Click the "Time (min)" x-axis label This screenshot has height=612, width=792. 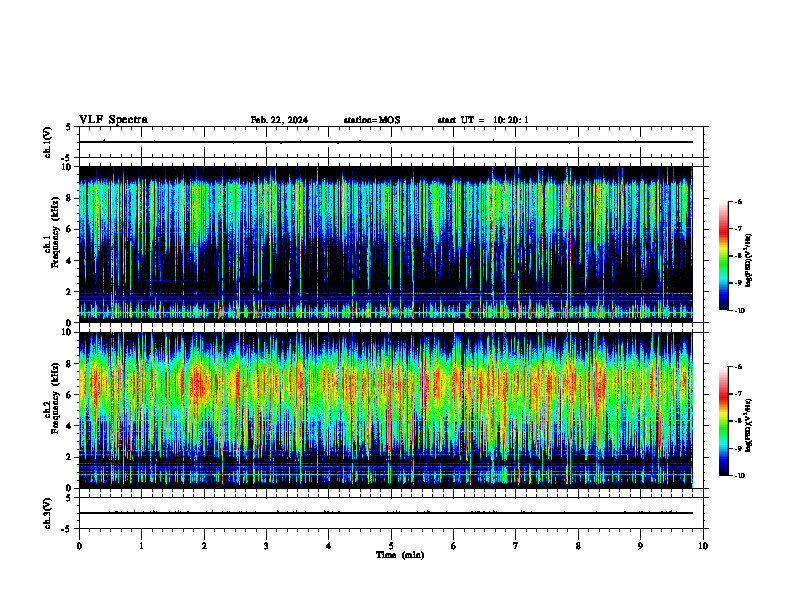coord(400,555)
